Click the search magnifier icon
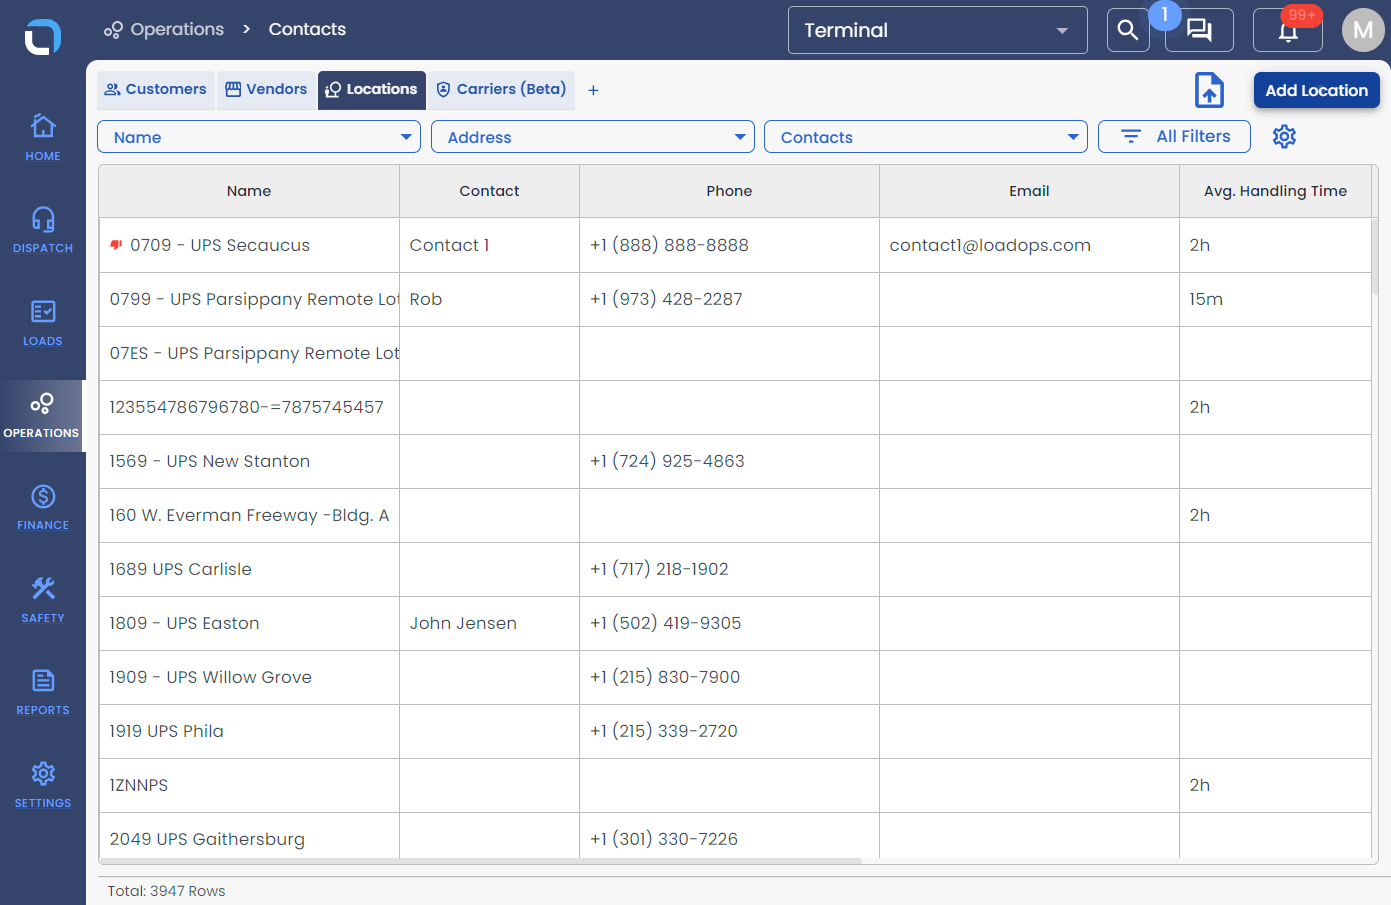Image resolution: width=1391 pixels, height=905 pixels. [x=1128, y=30]
